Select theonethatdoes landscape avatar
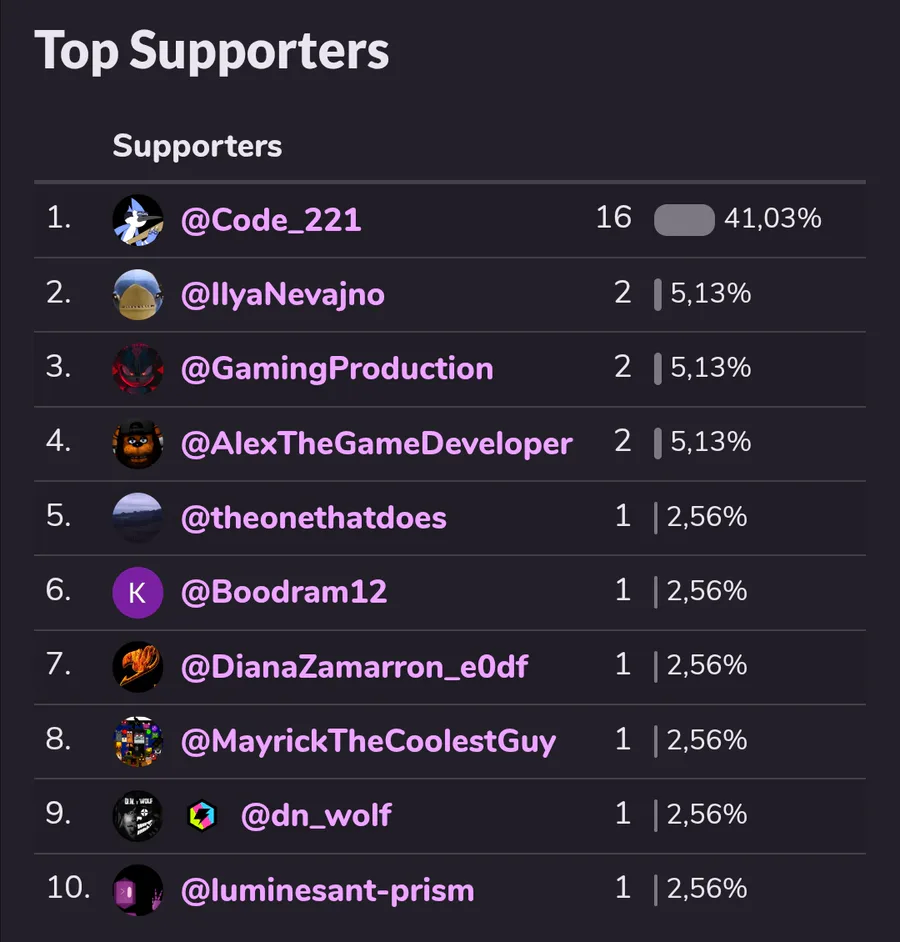The image size is (900, 942). [138, 517]
